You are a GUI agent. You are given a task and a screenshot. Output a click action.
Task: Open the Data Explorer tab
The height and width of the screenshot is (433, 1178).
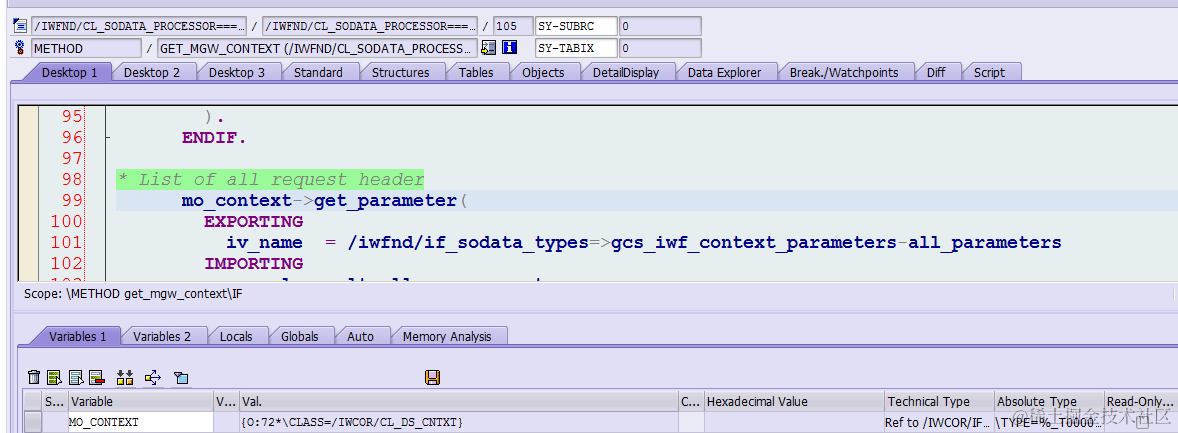point(724,72)
